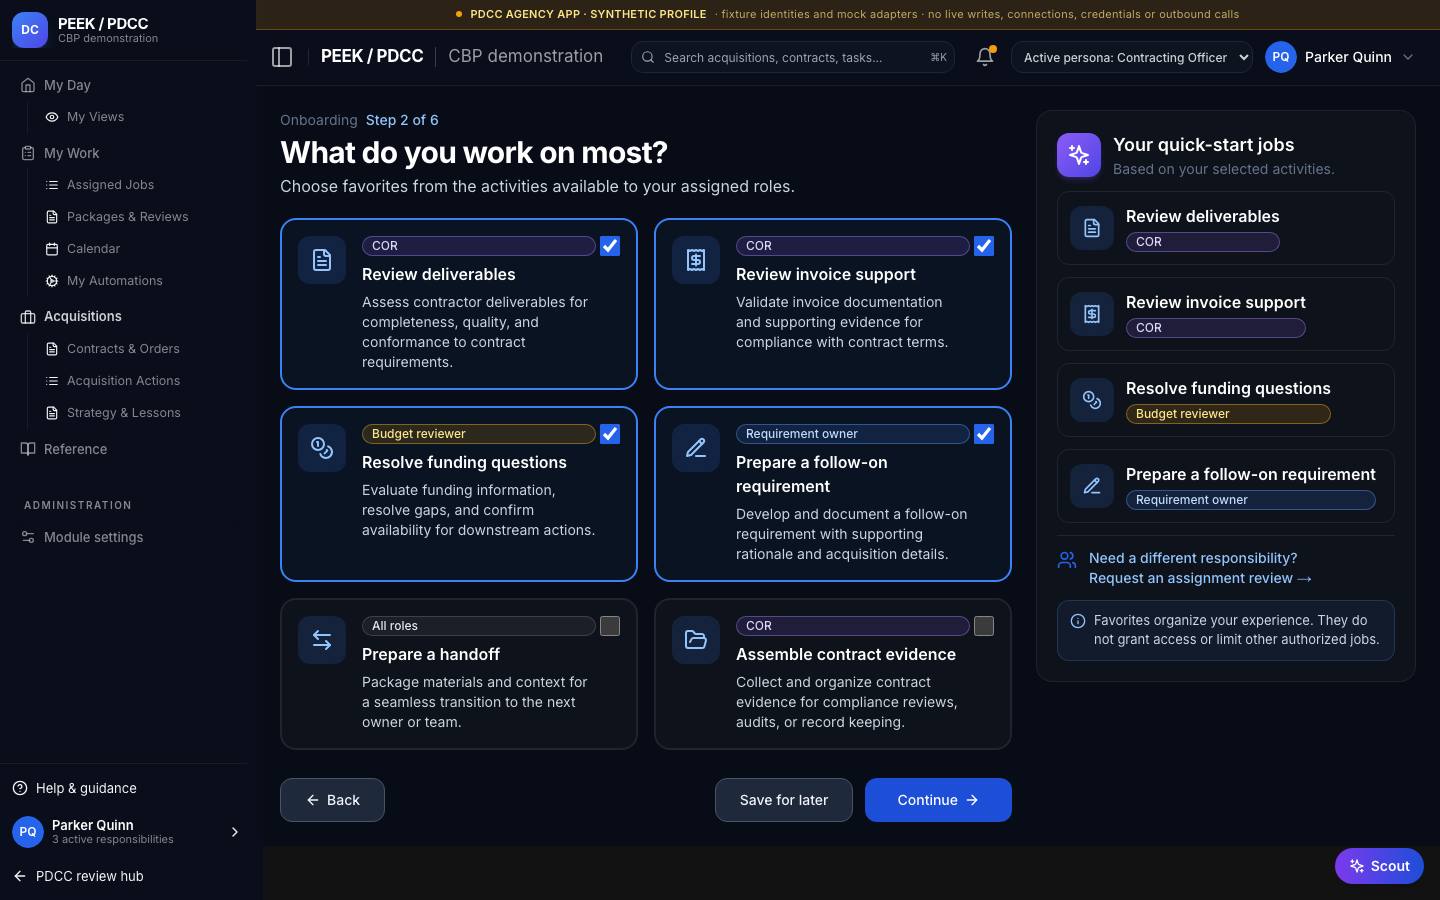This screenshot has width=1440, height=900.
Task: Click the quick-start Resolve funding coins icon
Action: [1092, 400]
